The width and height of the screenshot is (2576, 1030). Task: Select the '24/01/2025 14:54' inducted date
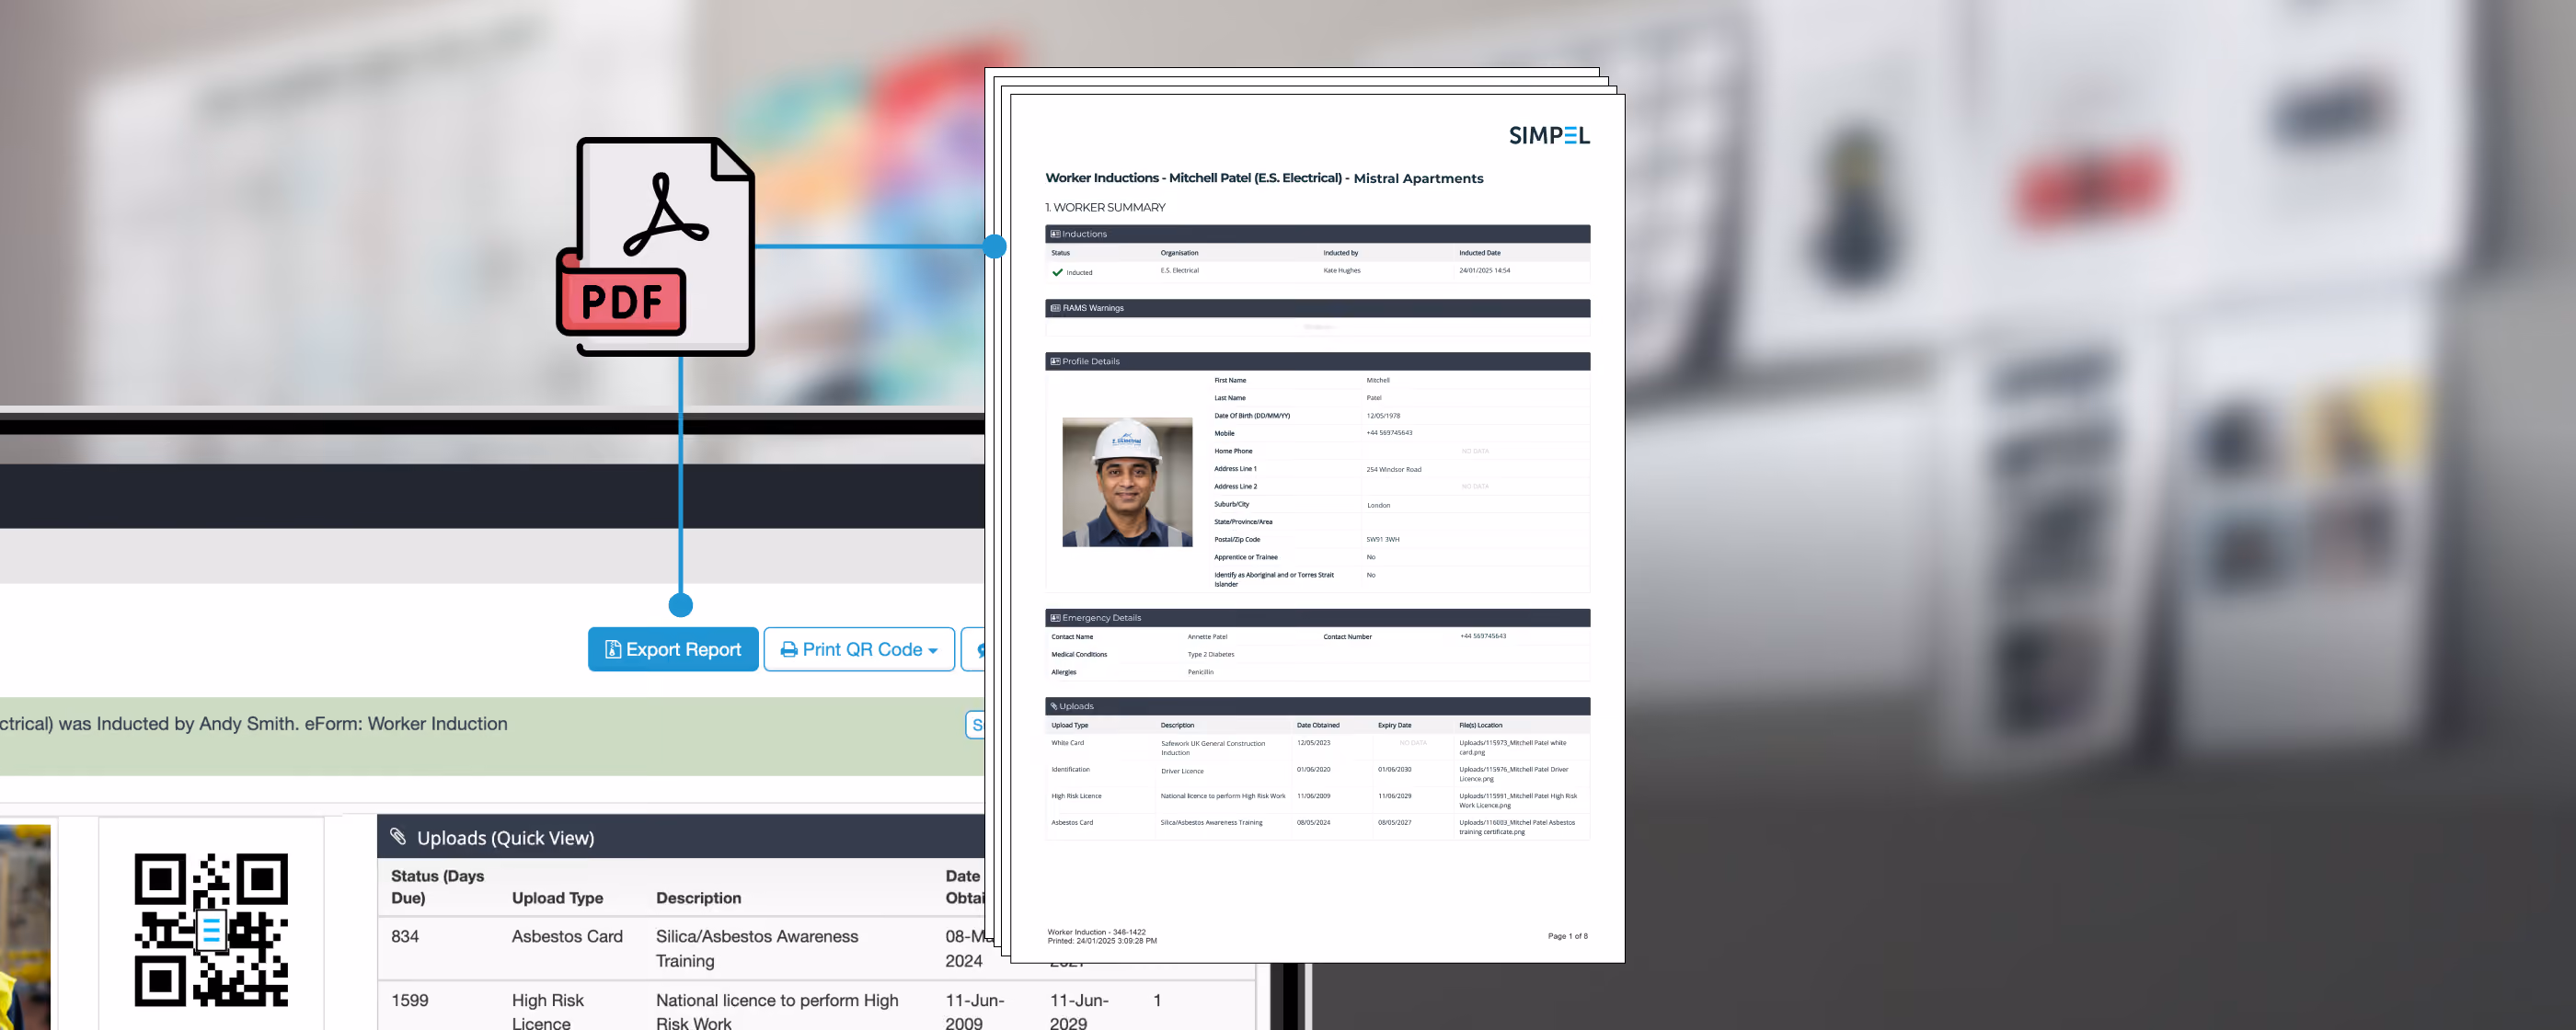(1484, 270)
